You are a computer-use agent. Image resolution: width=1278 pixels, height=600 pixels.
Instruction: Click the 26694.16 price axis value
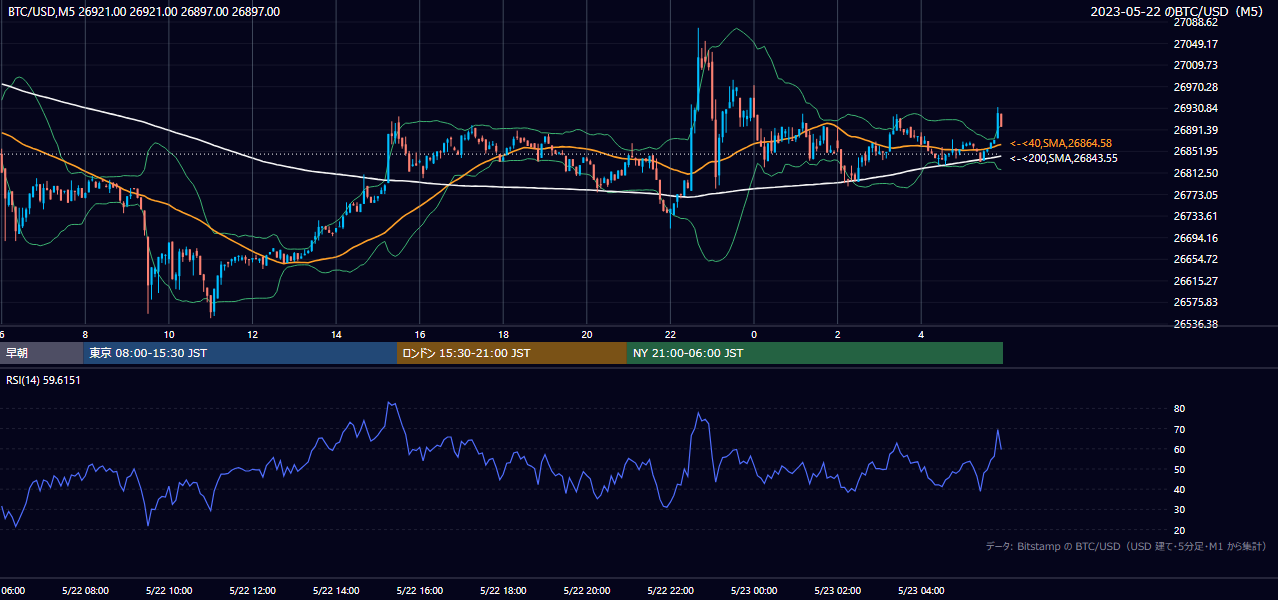pyautogui.click(x=1196, y=238)
